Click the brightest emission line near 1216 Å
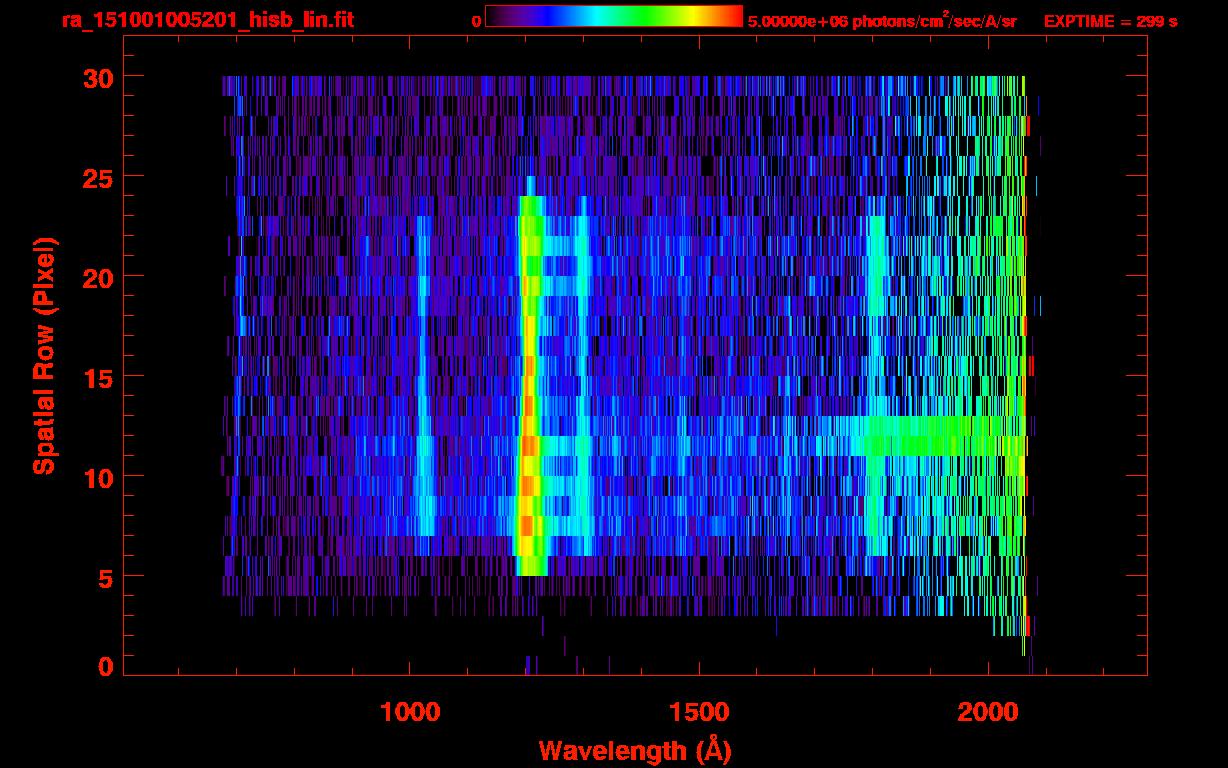 (x=529, y=400)
